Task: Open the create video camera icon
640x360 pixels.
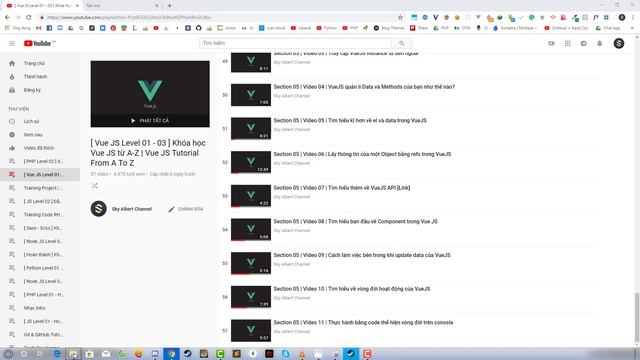Action: (551, 43)
